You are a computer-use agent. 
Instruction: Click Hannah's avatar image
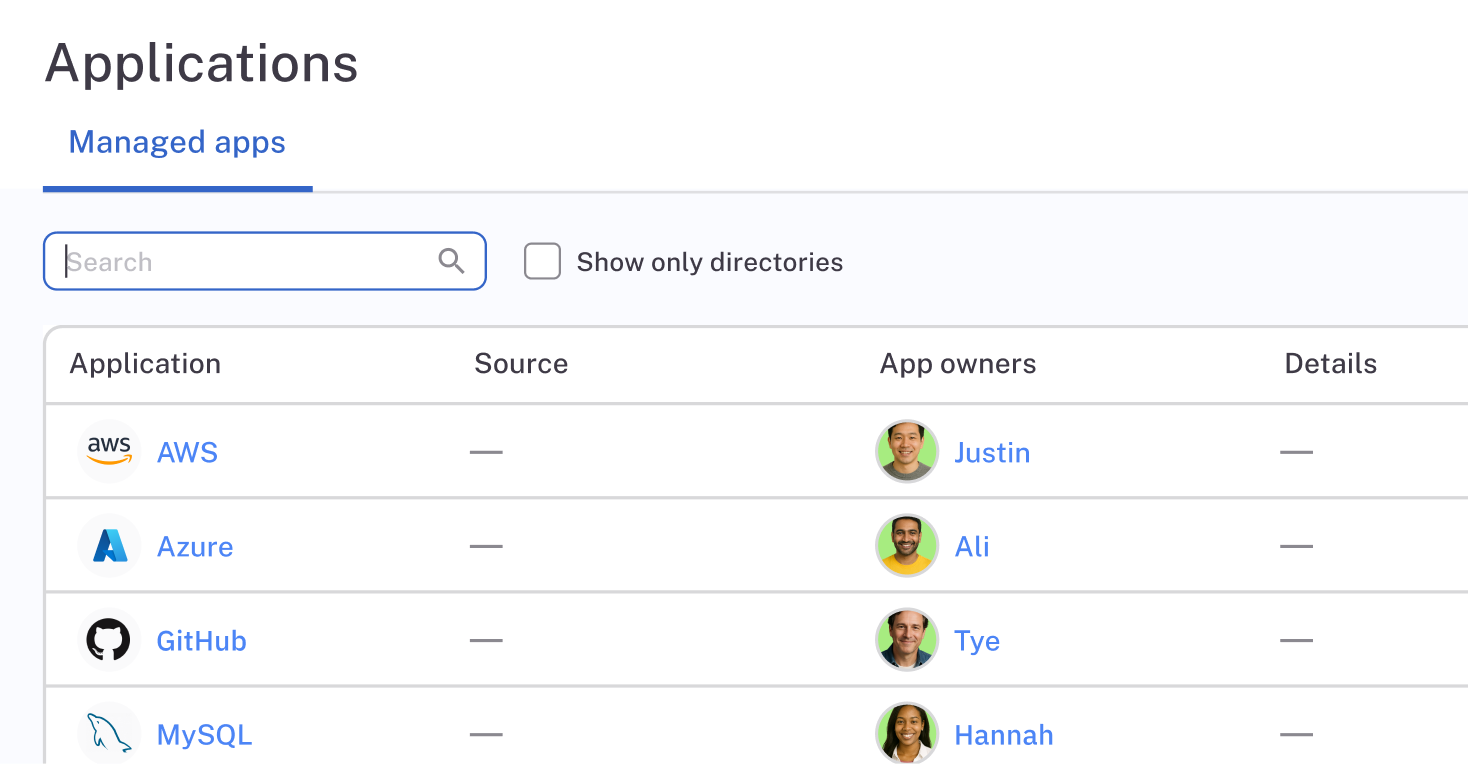coord(906,733)
